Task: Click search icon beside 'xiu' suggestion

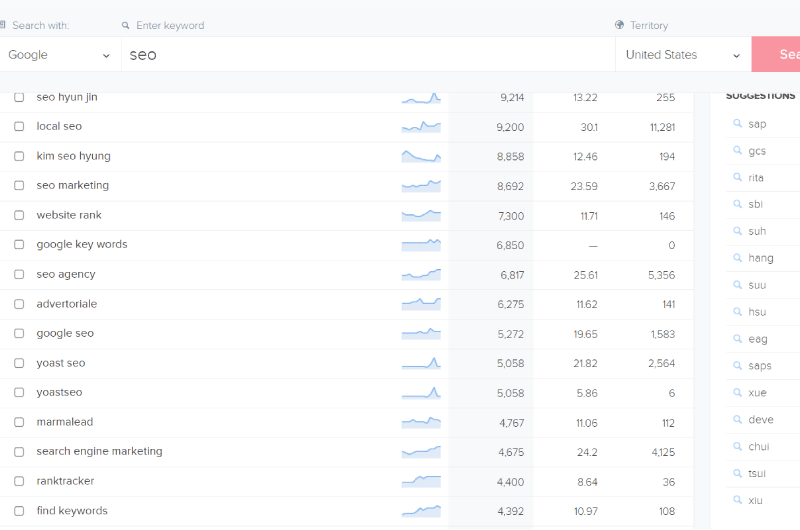Action: click(737, 500)
